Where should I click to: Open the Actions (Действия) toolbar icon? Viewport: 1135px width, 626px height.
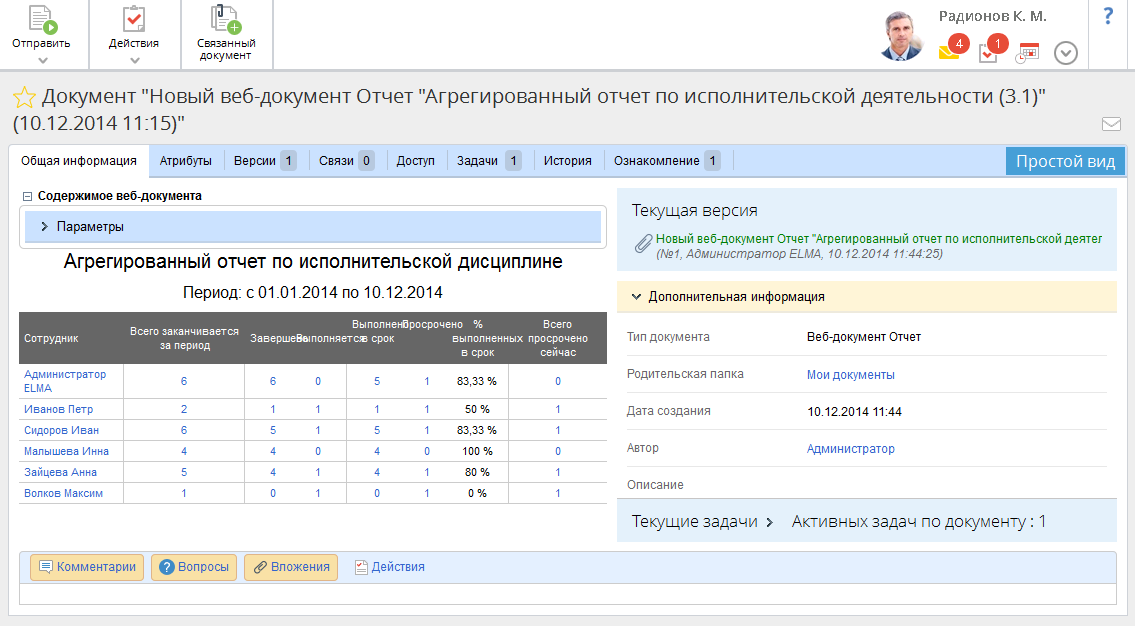click(134, 22)
